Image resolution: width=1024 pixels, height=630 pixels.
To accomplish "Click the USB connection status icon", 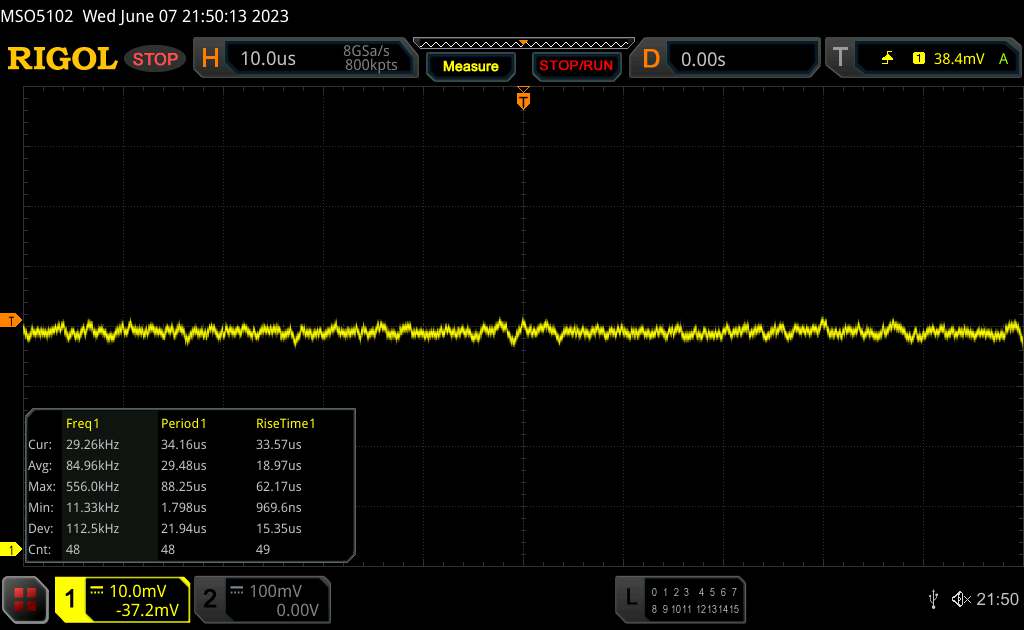I will [933, 599].
